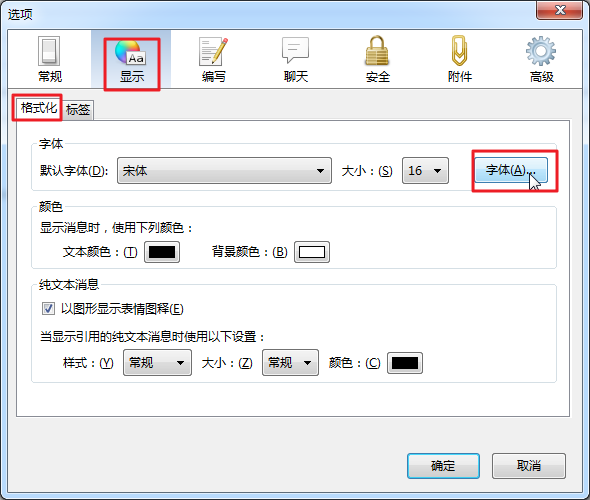Pick the white 背景颜色 swatch
Image resolution: width=590 pixels, height=500 pixels.
click(312, 252)
